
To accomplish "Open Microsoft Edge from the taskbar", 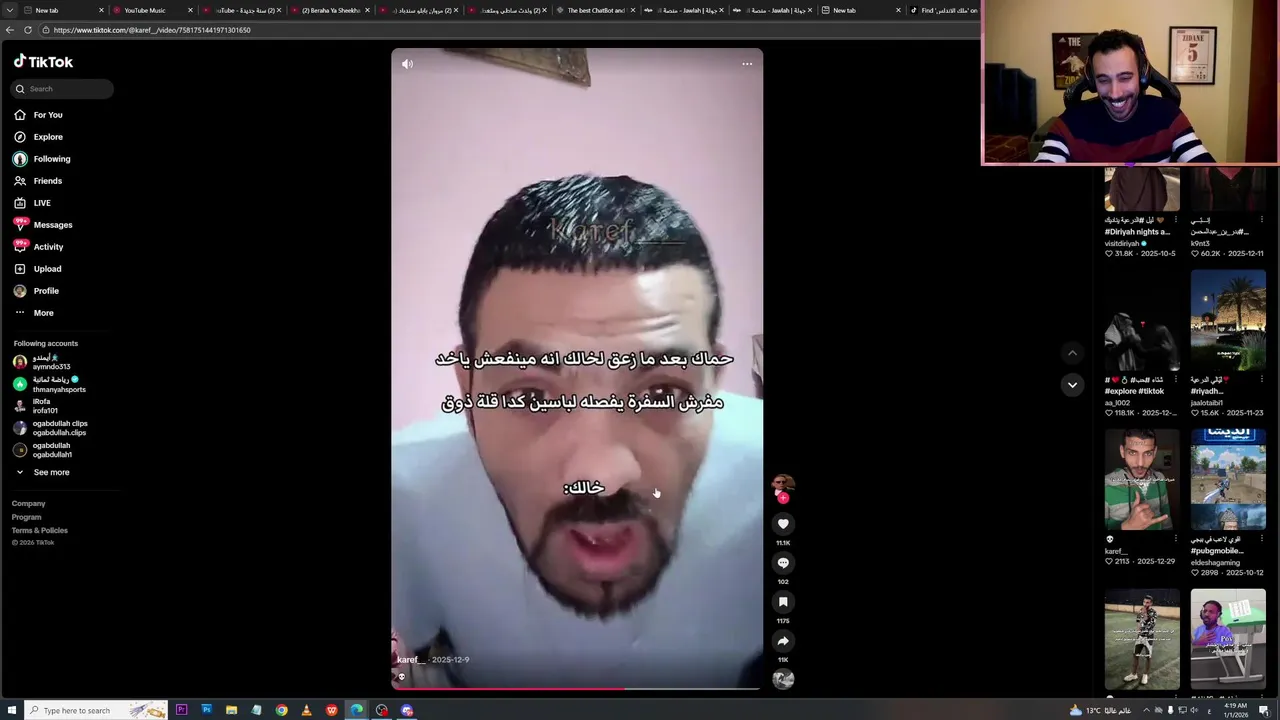I will pyautogui.click(x=356, y=710).
